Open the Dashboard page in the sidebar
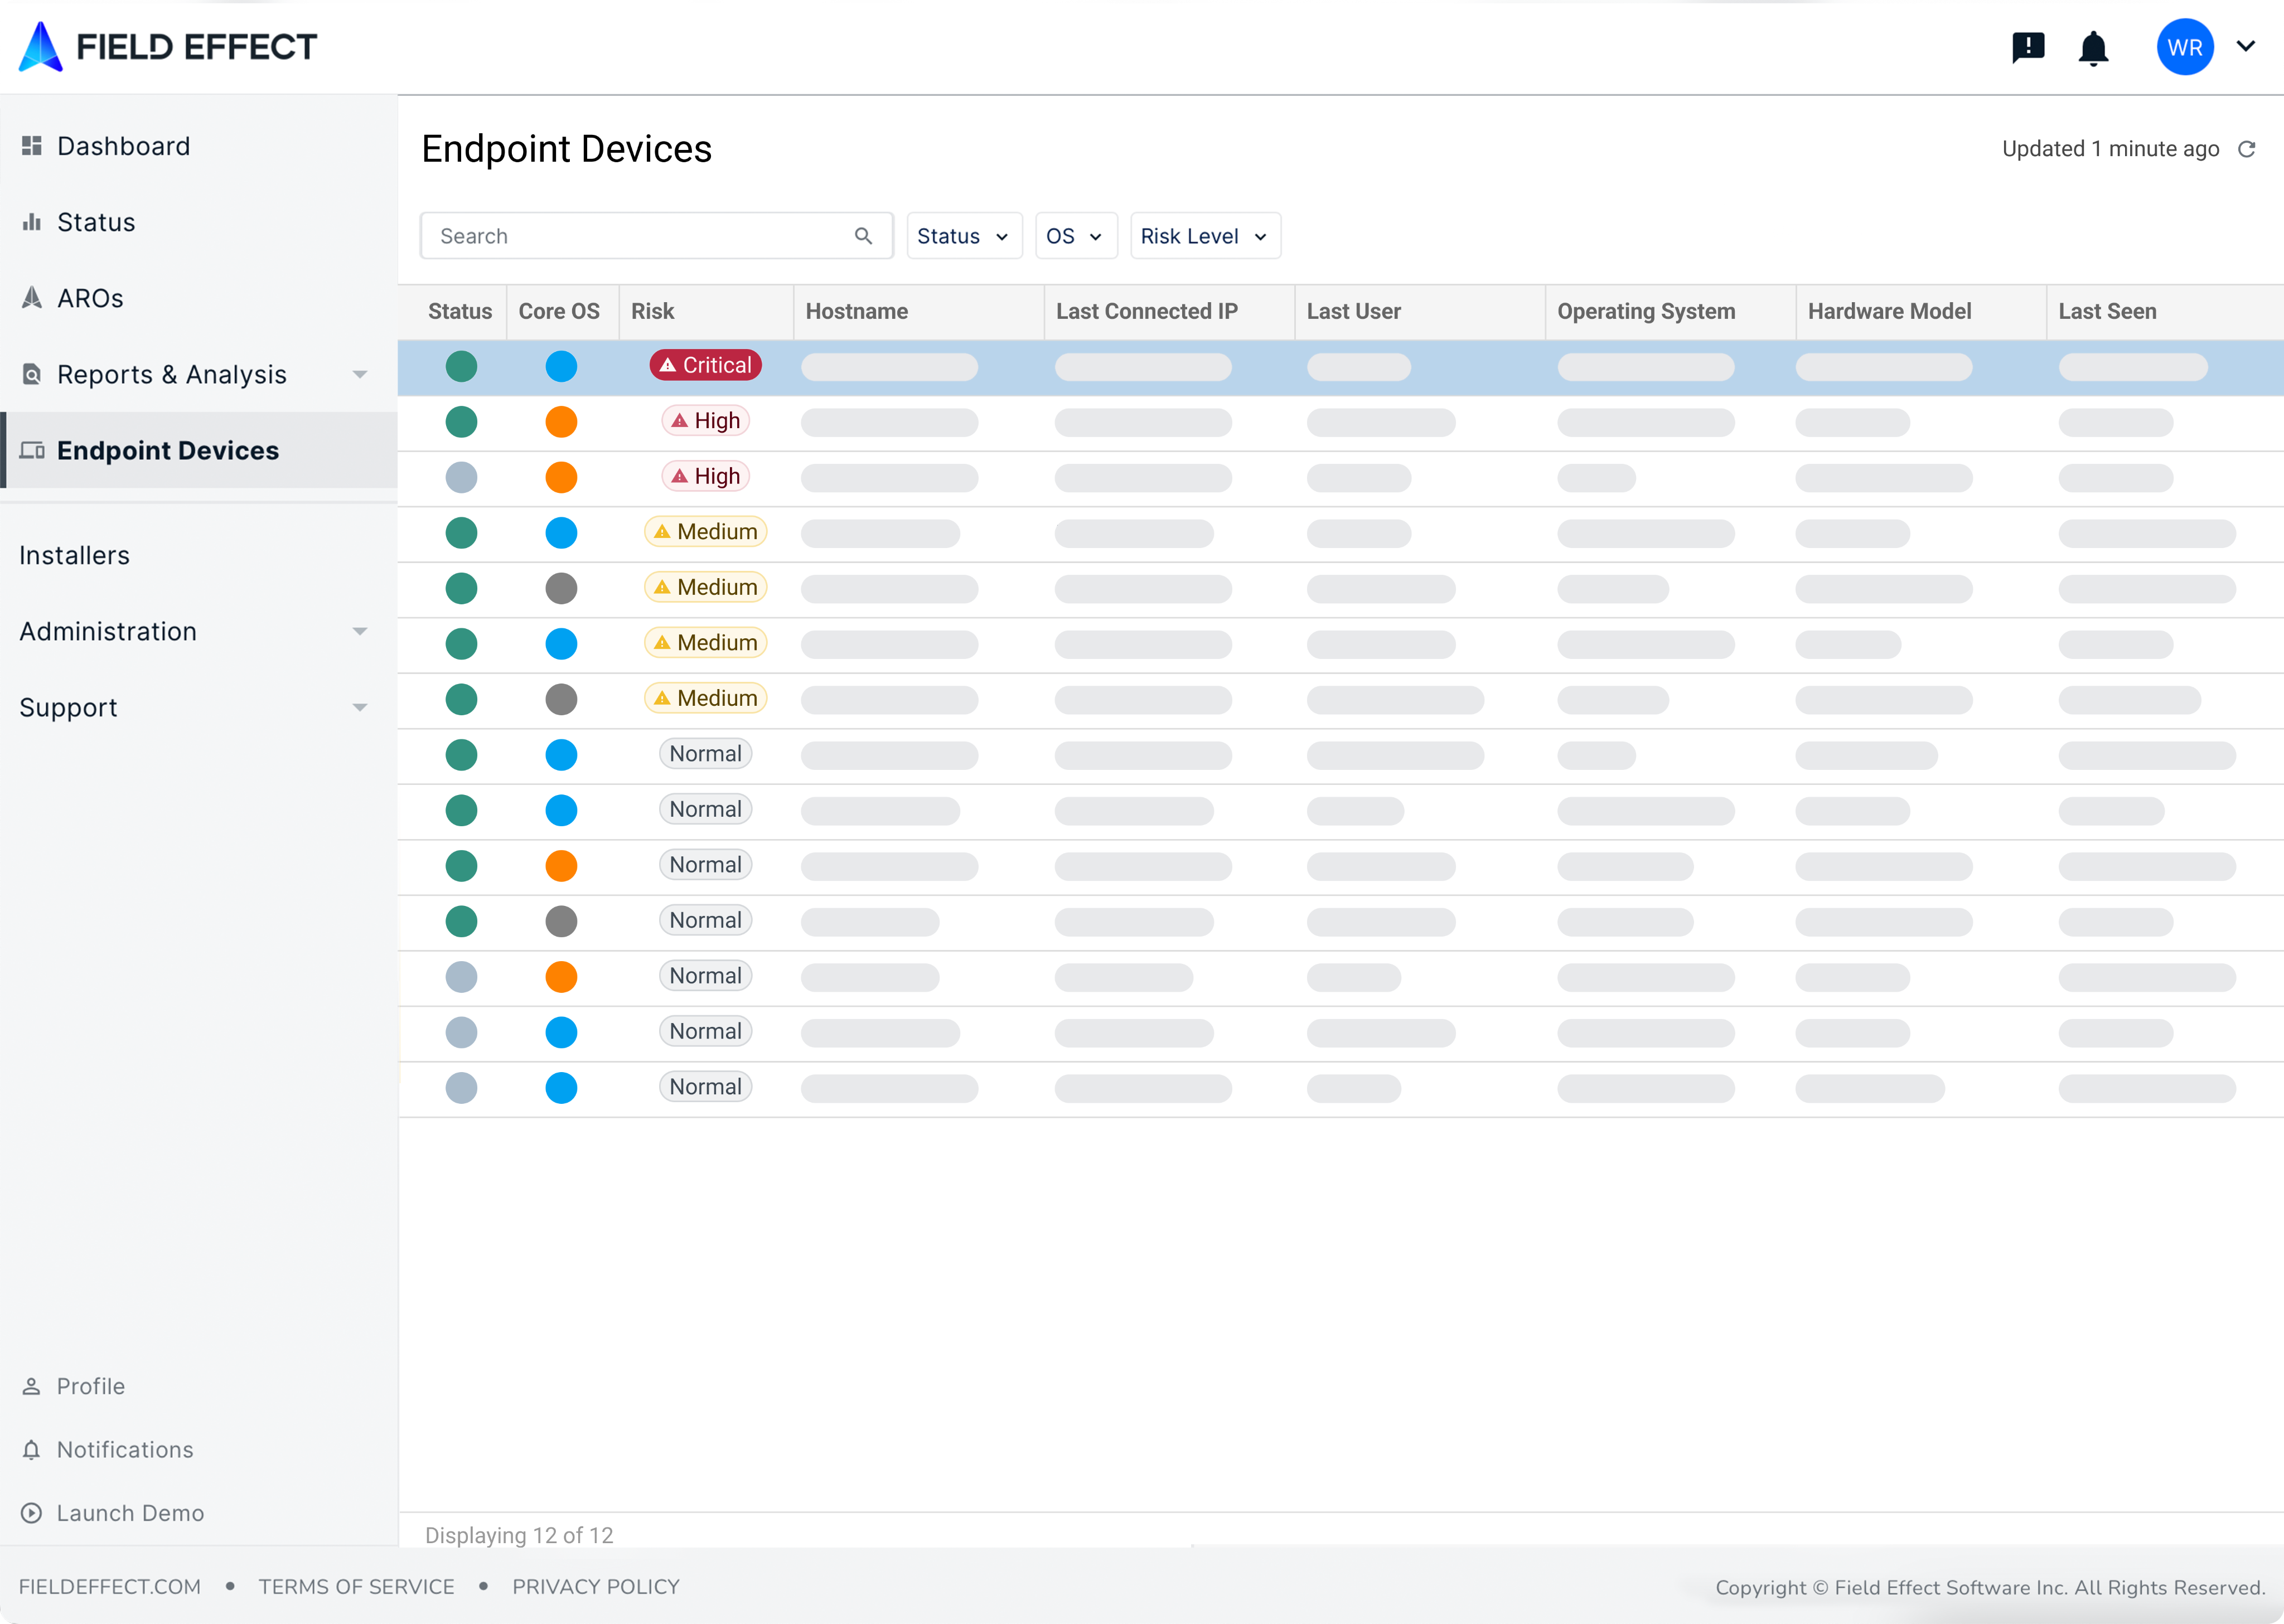2284x1624 pixels. (x=123, y=146)
